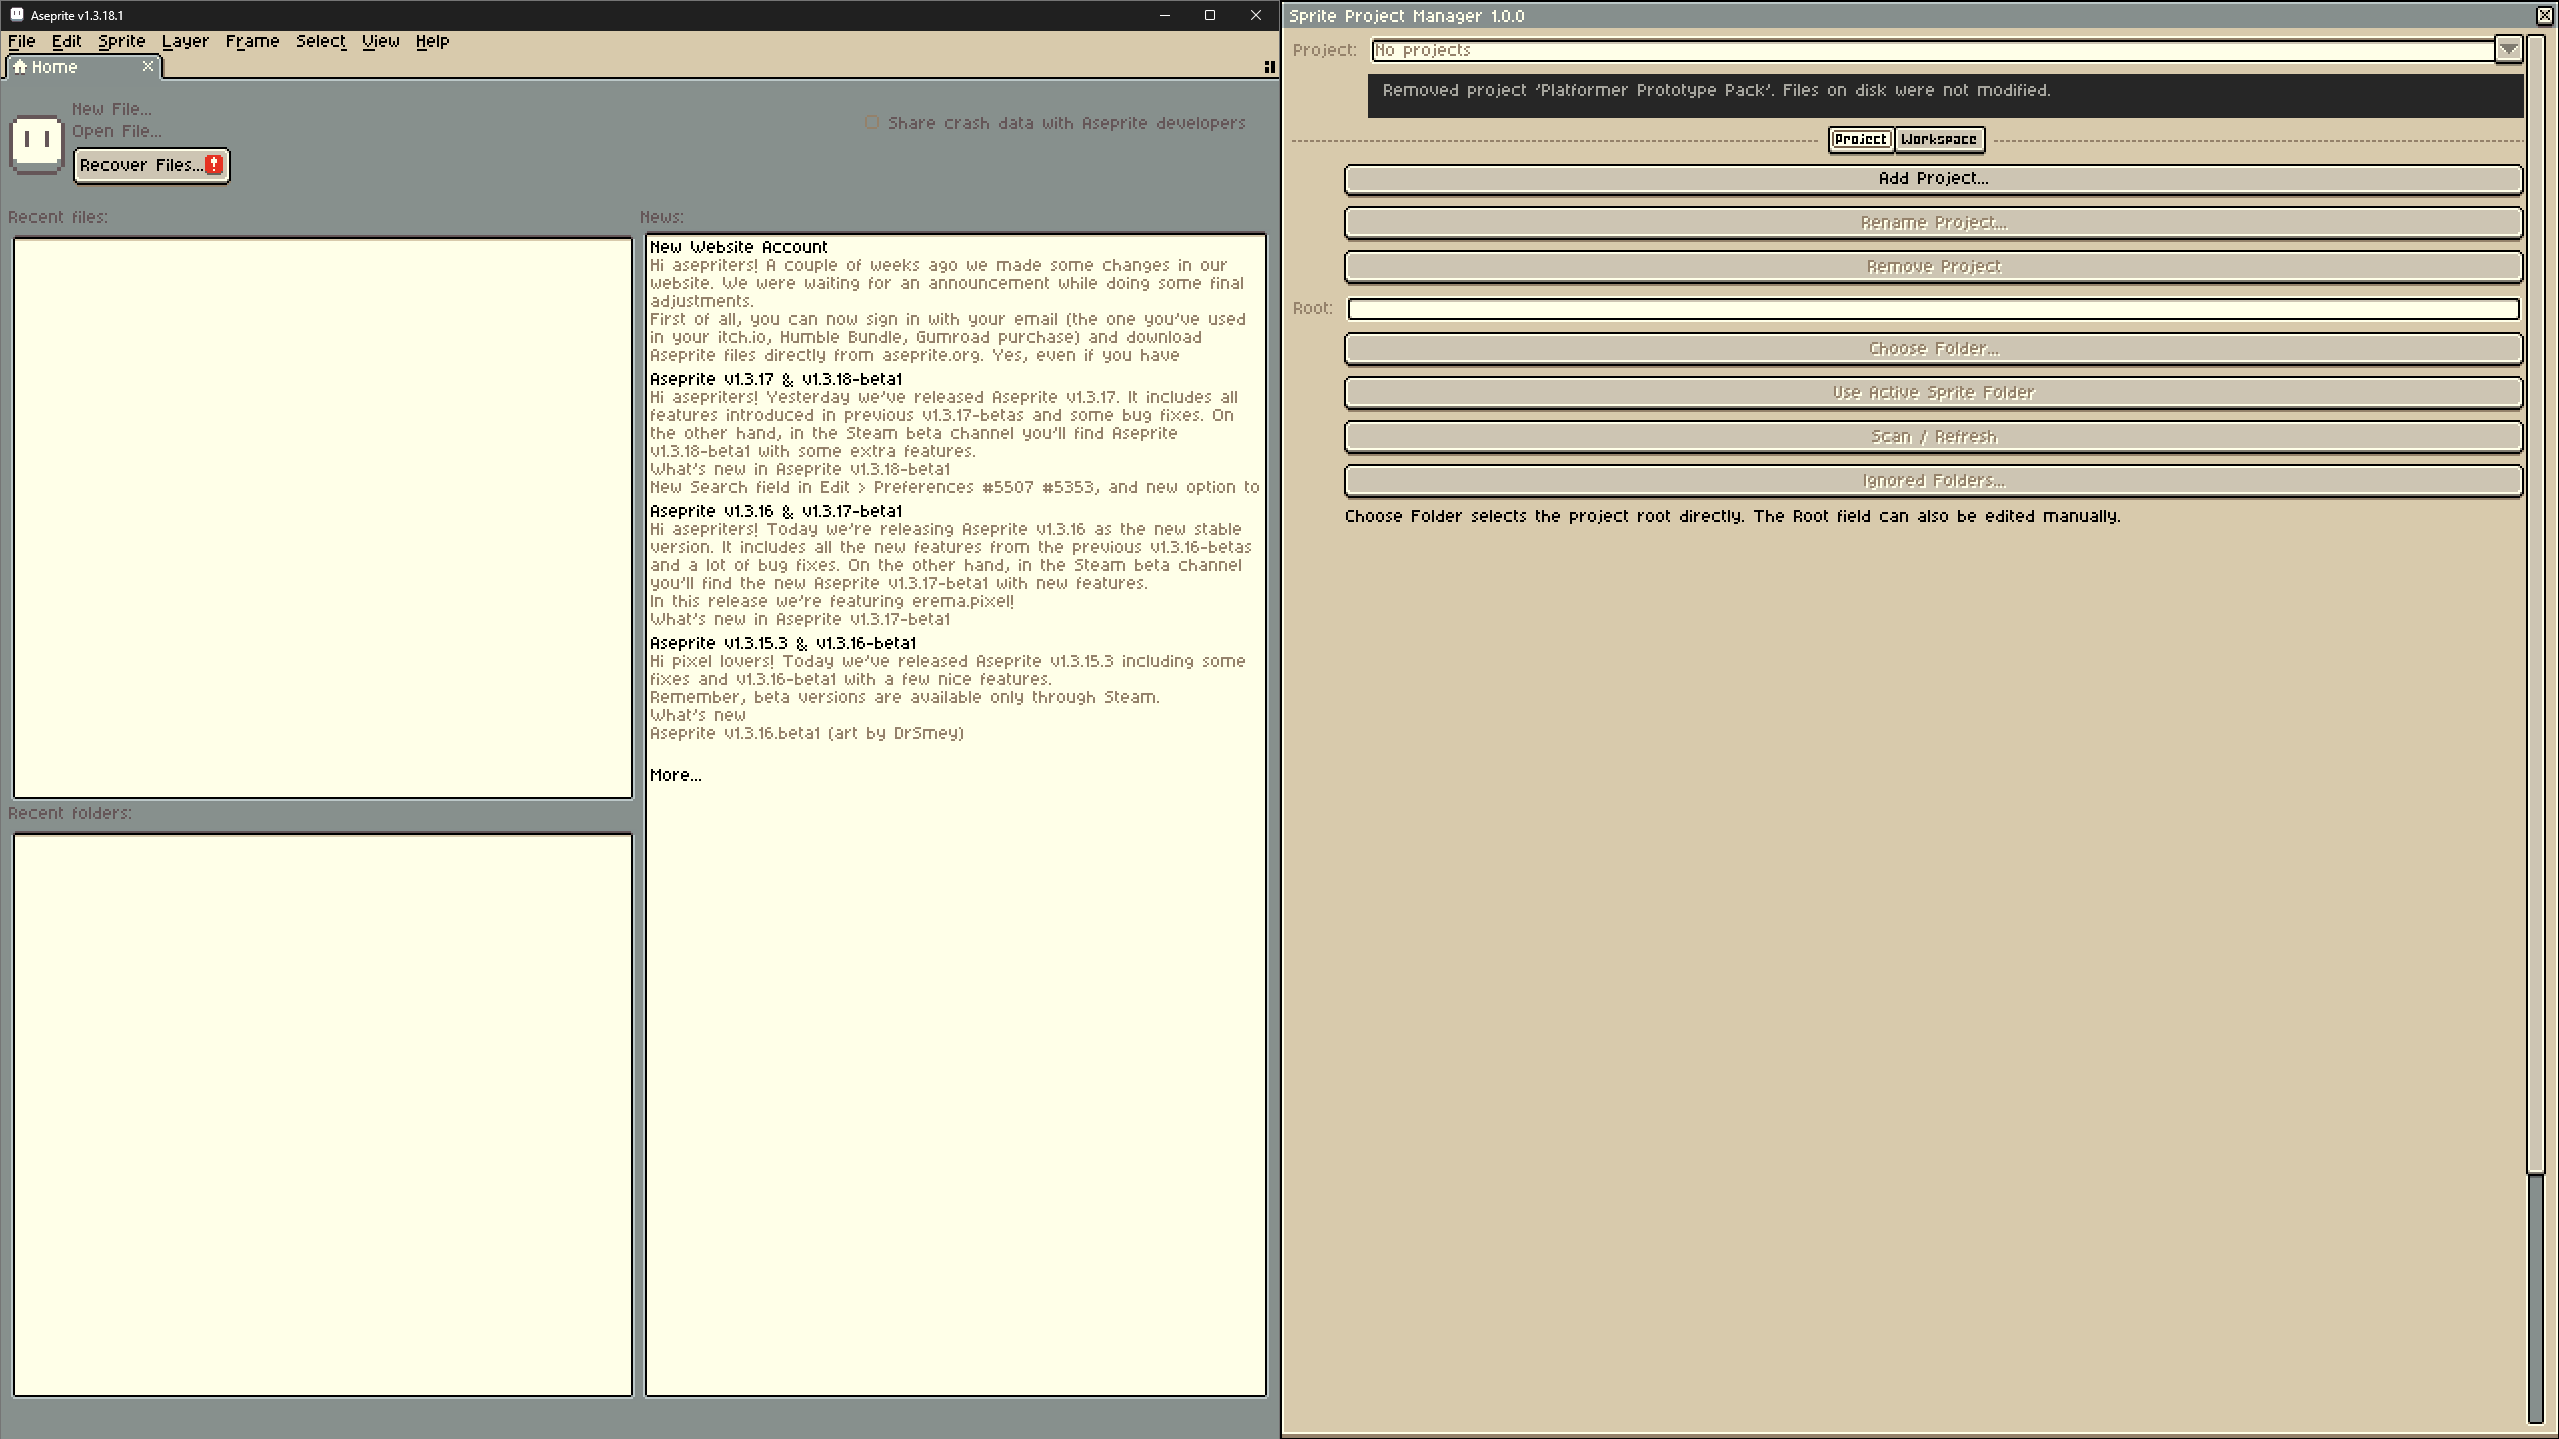Click the Add Project... button
2559x1439 pixels.
pos(1933,179)
